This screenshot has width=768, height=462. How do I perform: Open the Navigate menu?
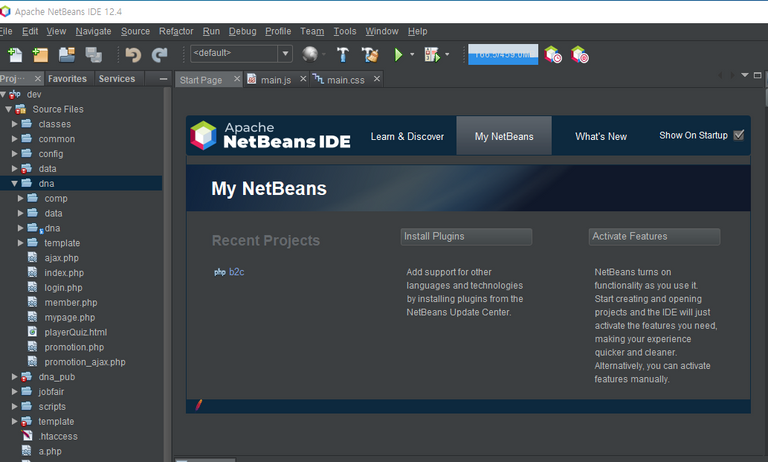(x=93, y=31)
